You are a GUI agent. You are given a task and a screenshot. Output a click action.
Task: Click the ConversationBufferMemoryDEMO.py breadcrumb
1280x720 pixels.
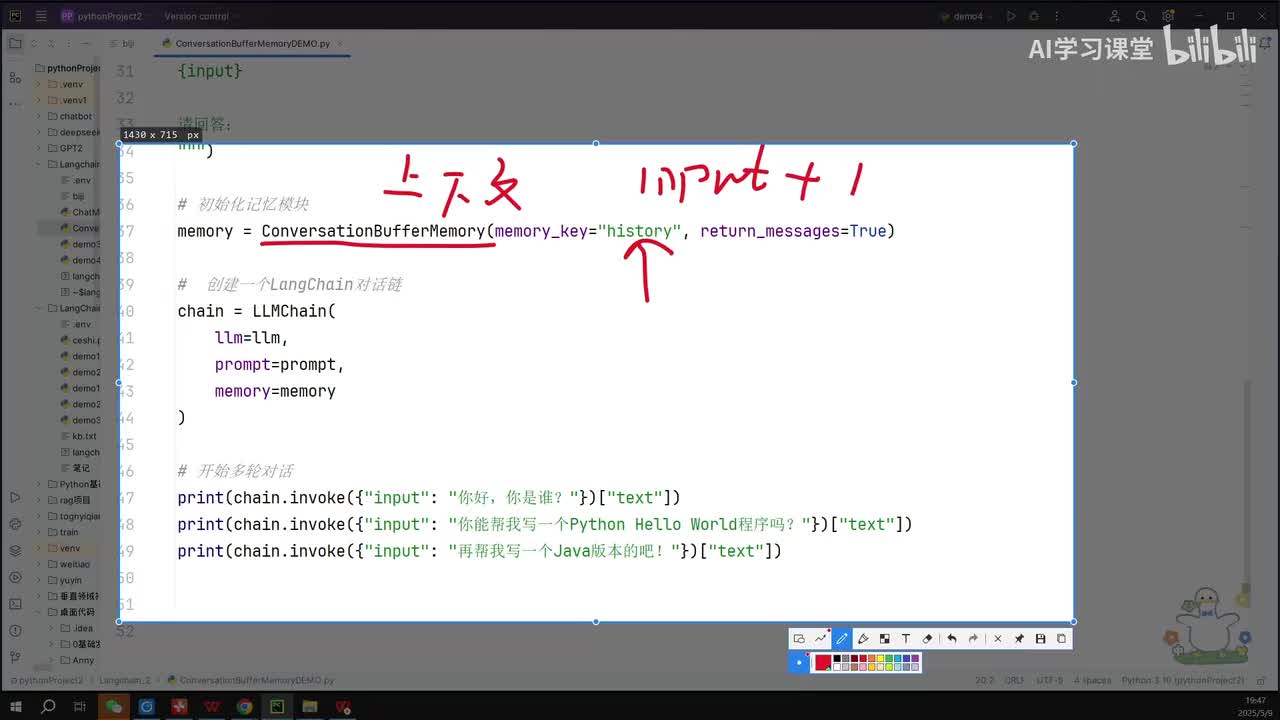point(250,680)
